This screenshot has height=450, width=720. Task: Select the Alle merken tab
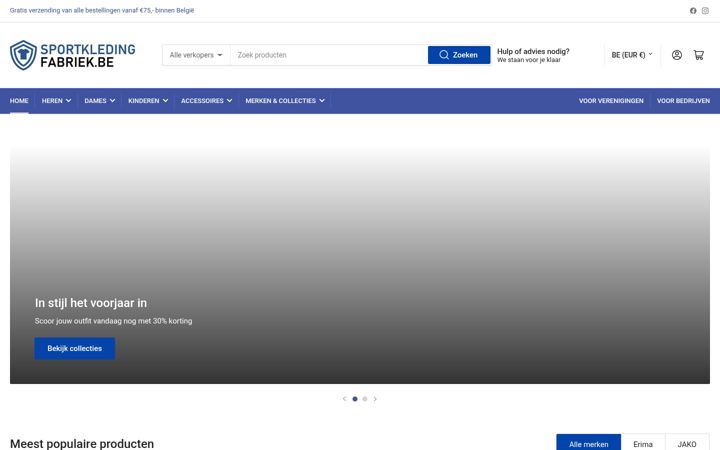point(588,444)
